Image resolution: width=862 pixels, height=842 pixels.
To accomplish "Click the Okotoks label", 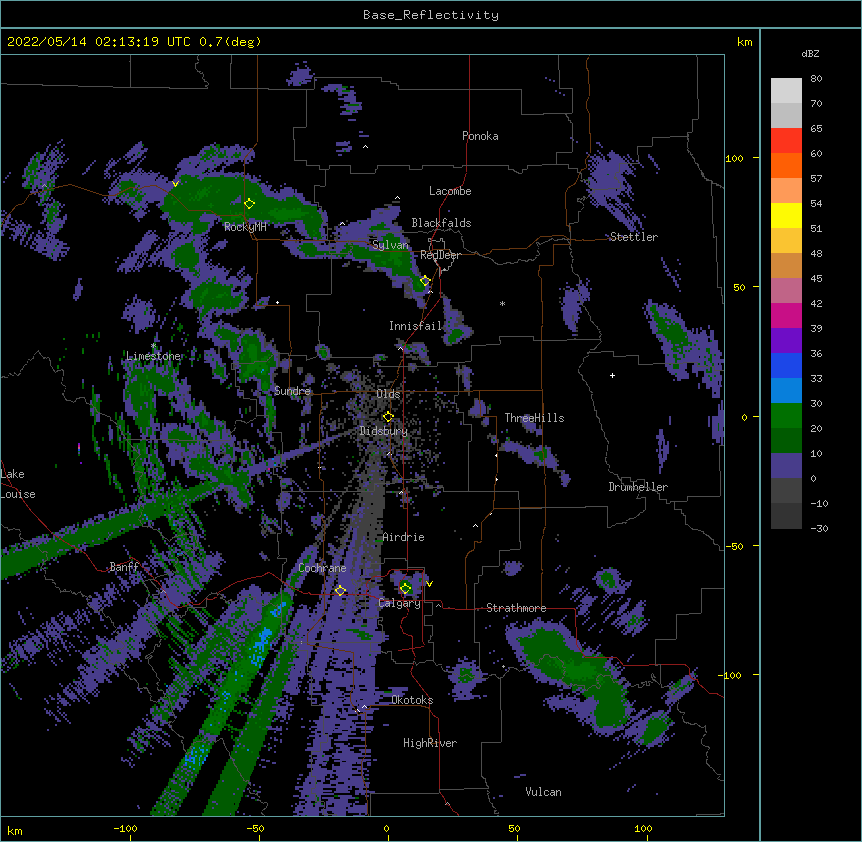I will (x=412, y=700).
